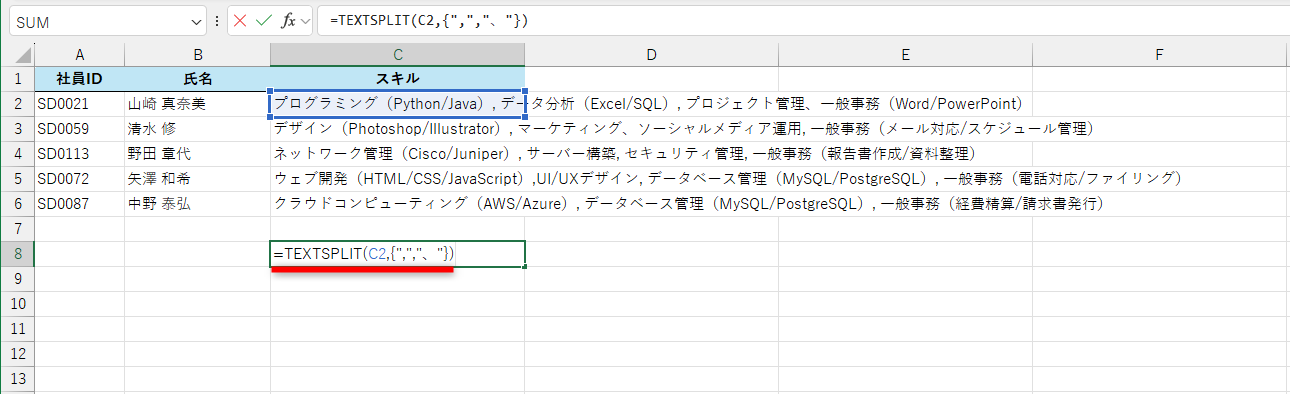Select row 10 header
The image size is (1290, 394).
pyautogui.click(x=17, y=304)
